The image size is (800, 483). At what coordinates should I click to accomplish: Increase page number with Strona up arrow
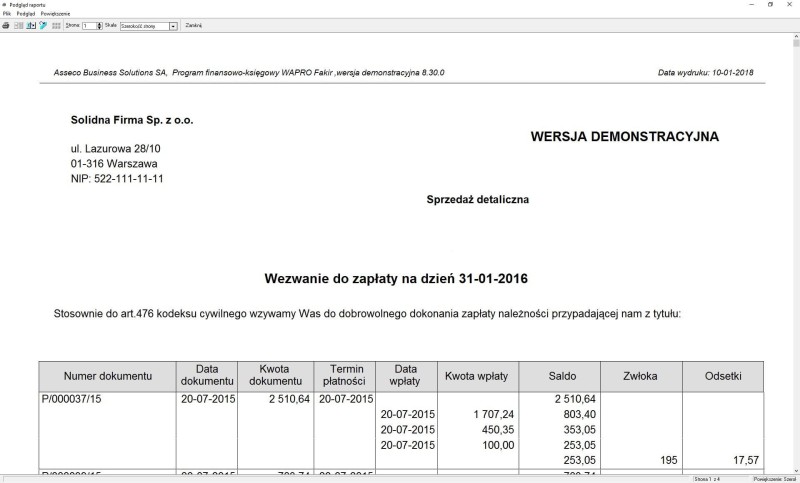(99, 23)
